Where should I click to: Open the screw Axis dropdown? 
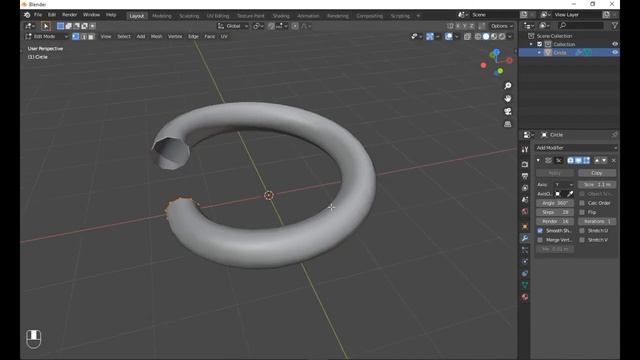pyautogui.click(x=564, y=184)
